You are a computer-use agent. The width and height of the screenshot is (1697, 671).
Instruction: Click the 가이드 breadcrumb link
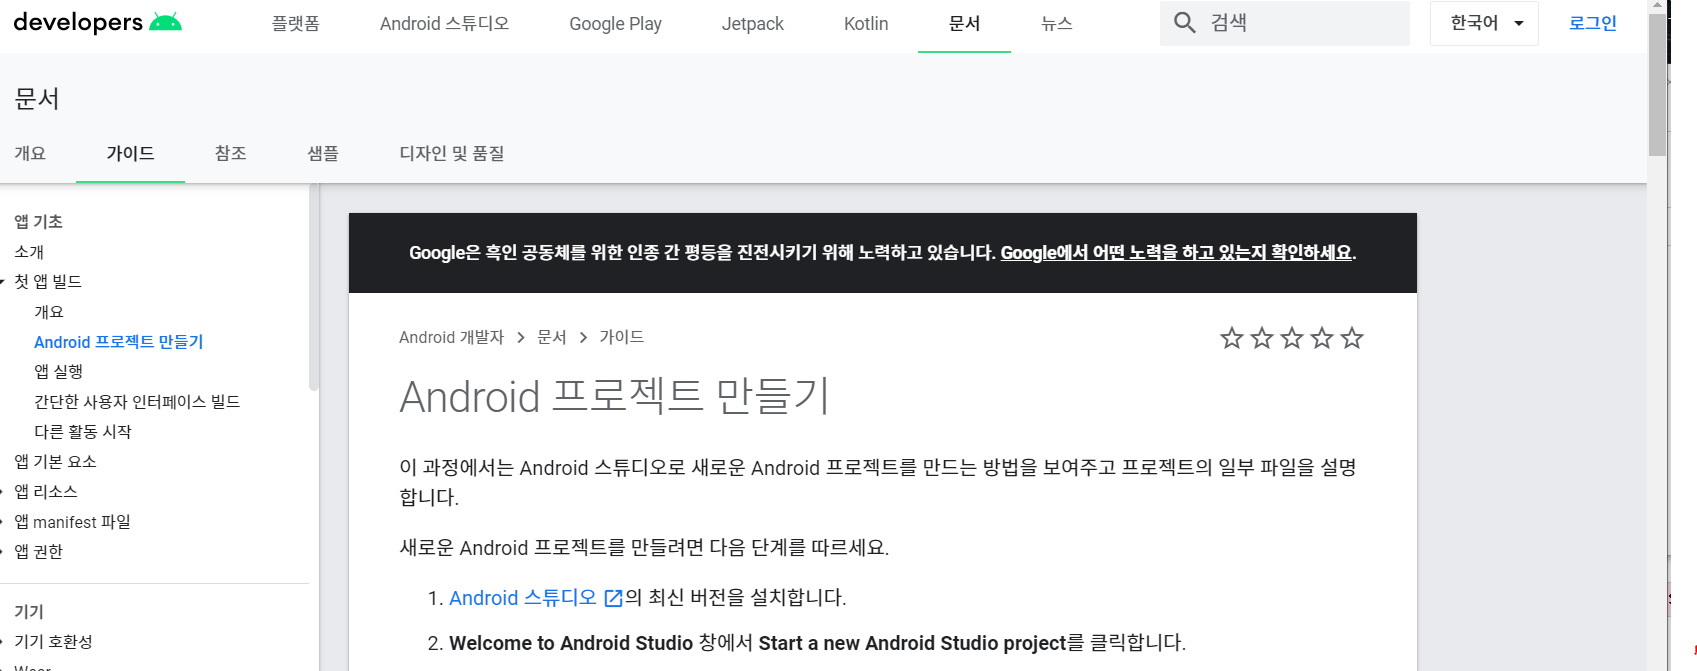(x=622, y=337)
